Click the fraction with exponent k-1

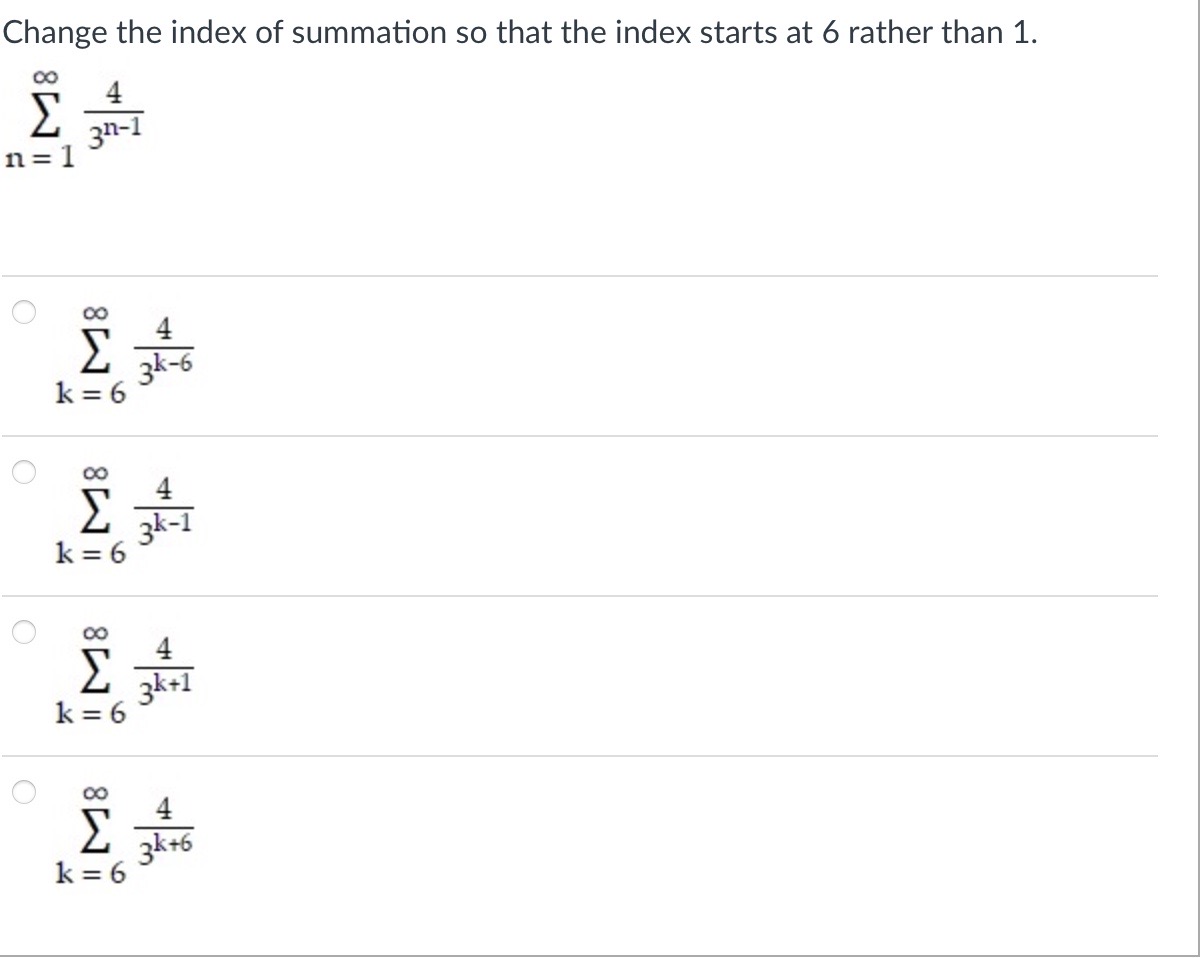pyautogui.click(x=166, y=506)
